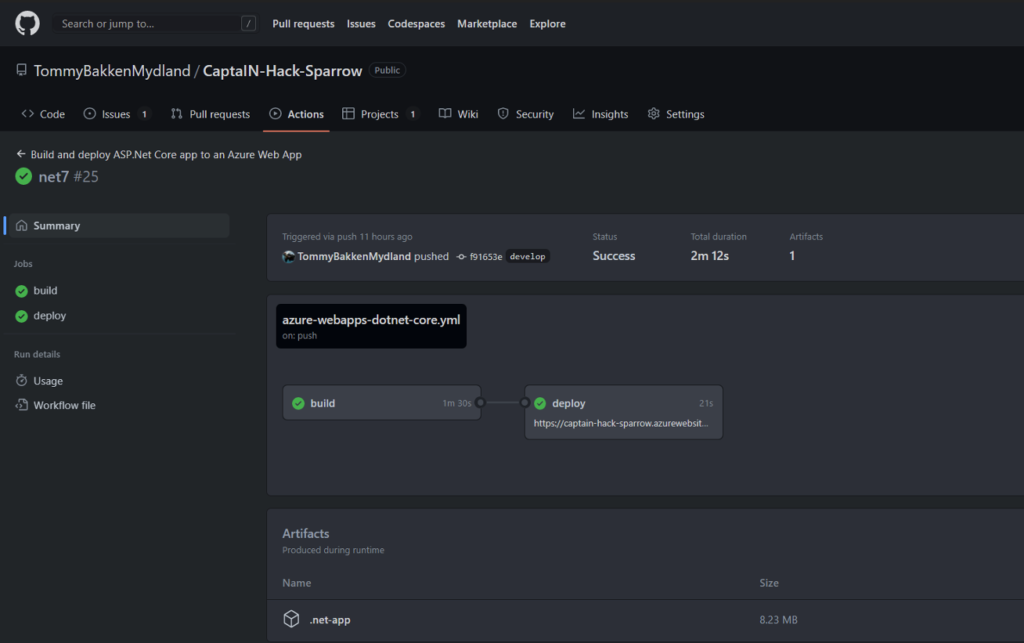Click the Issues tab circle-dot icon
Screen dimensions: 1024x643
(x=89, y=114)
